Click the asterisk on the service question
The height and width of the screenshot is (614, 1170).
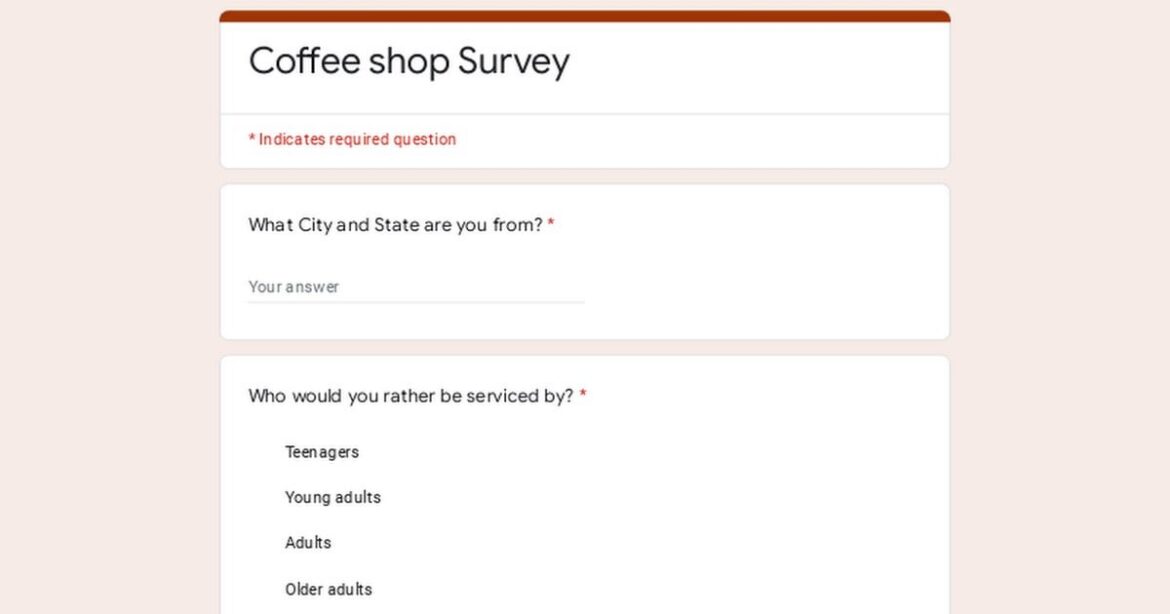tap(583, 395)
